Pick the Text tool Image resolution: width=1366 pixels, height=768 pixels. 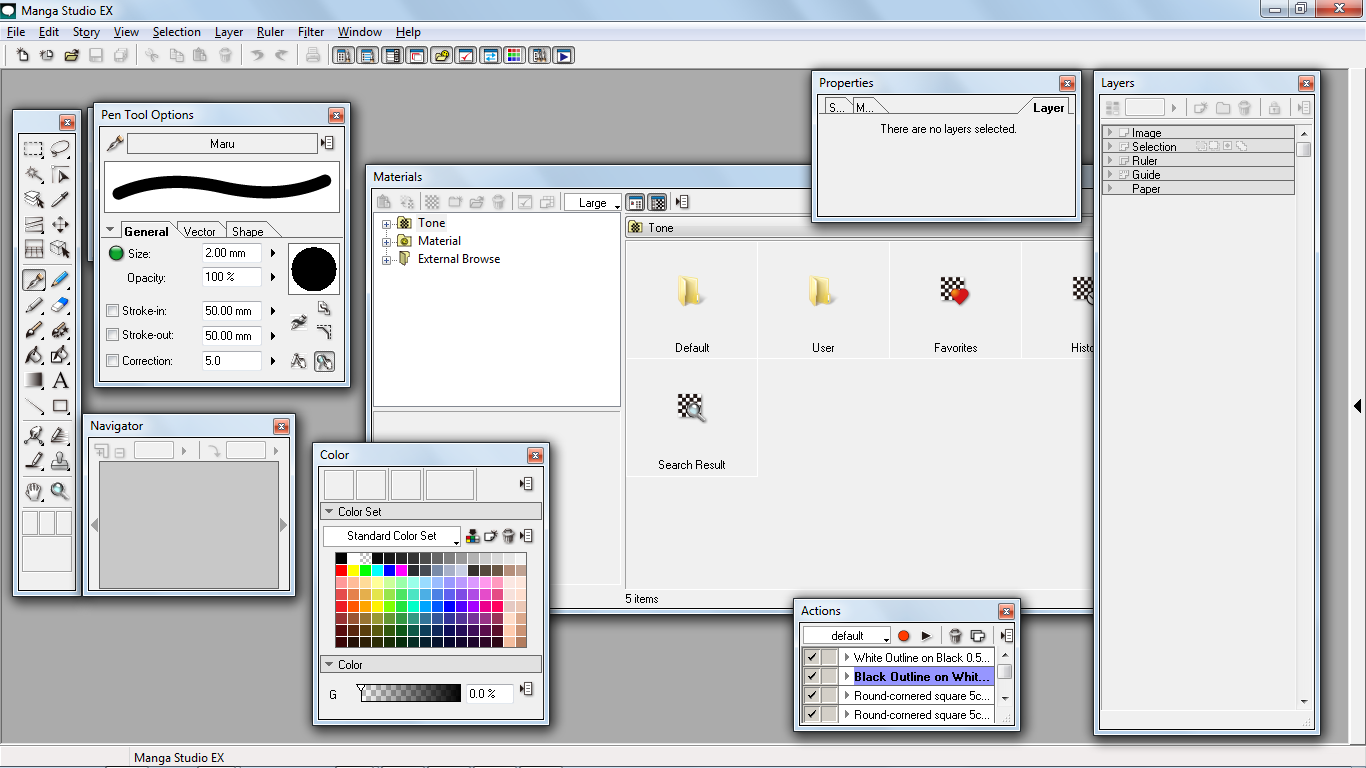(60, 381)
